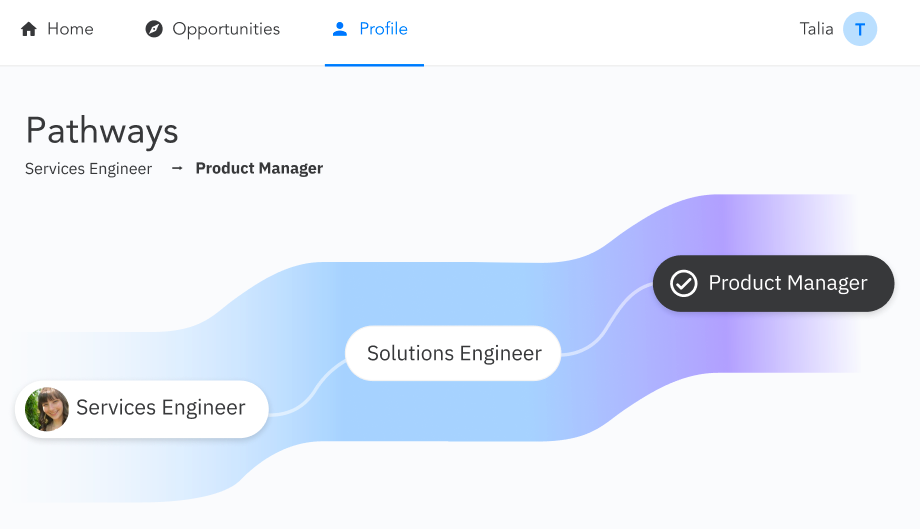Click the Services Engineer pathway node label
Screen dimensions: 920x529
tap(161, 408)
